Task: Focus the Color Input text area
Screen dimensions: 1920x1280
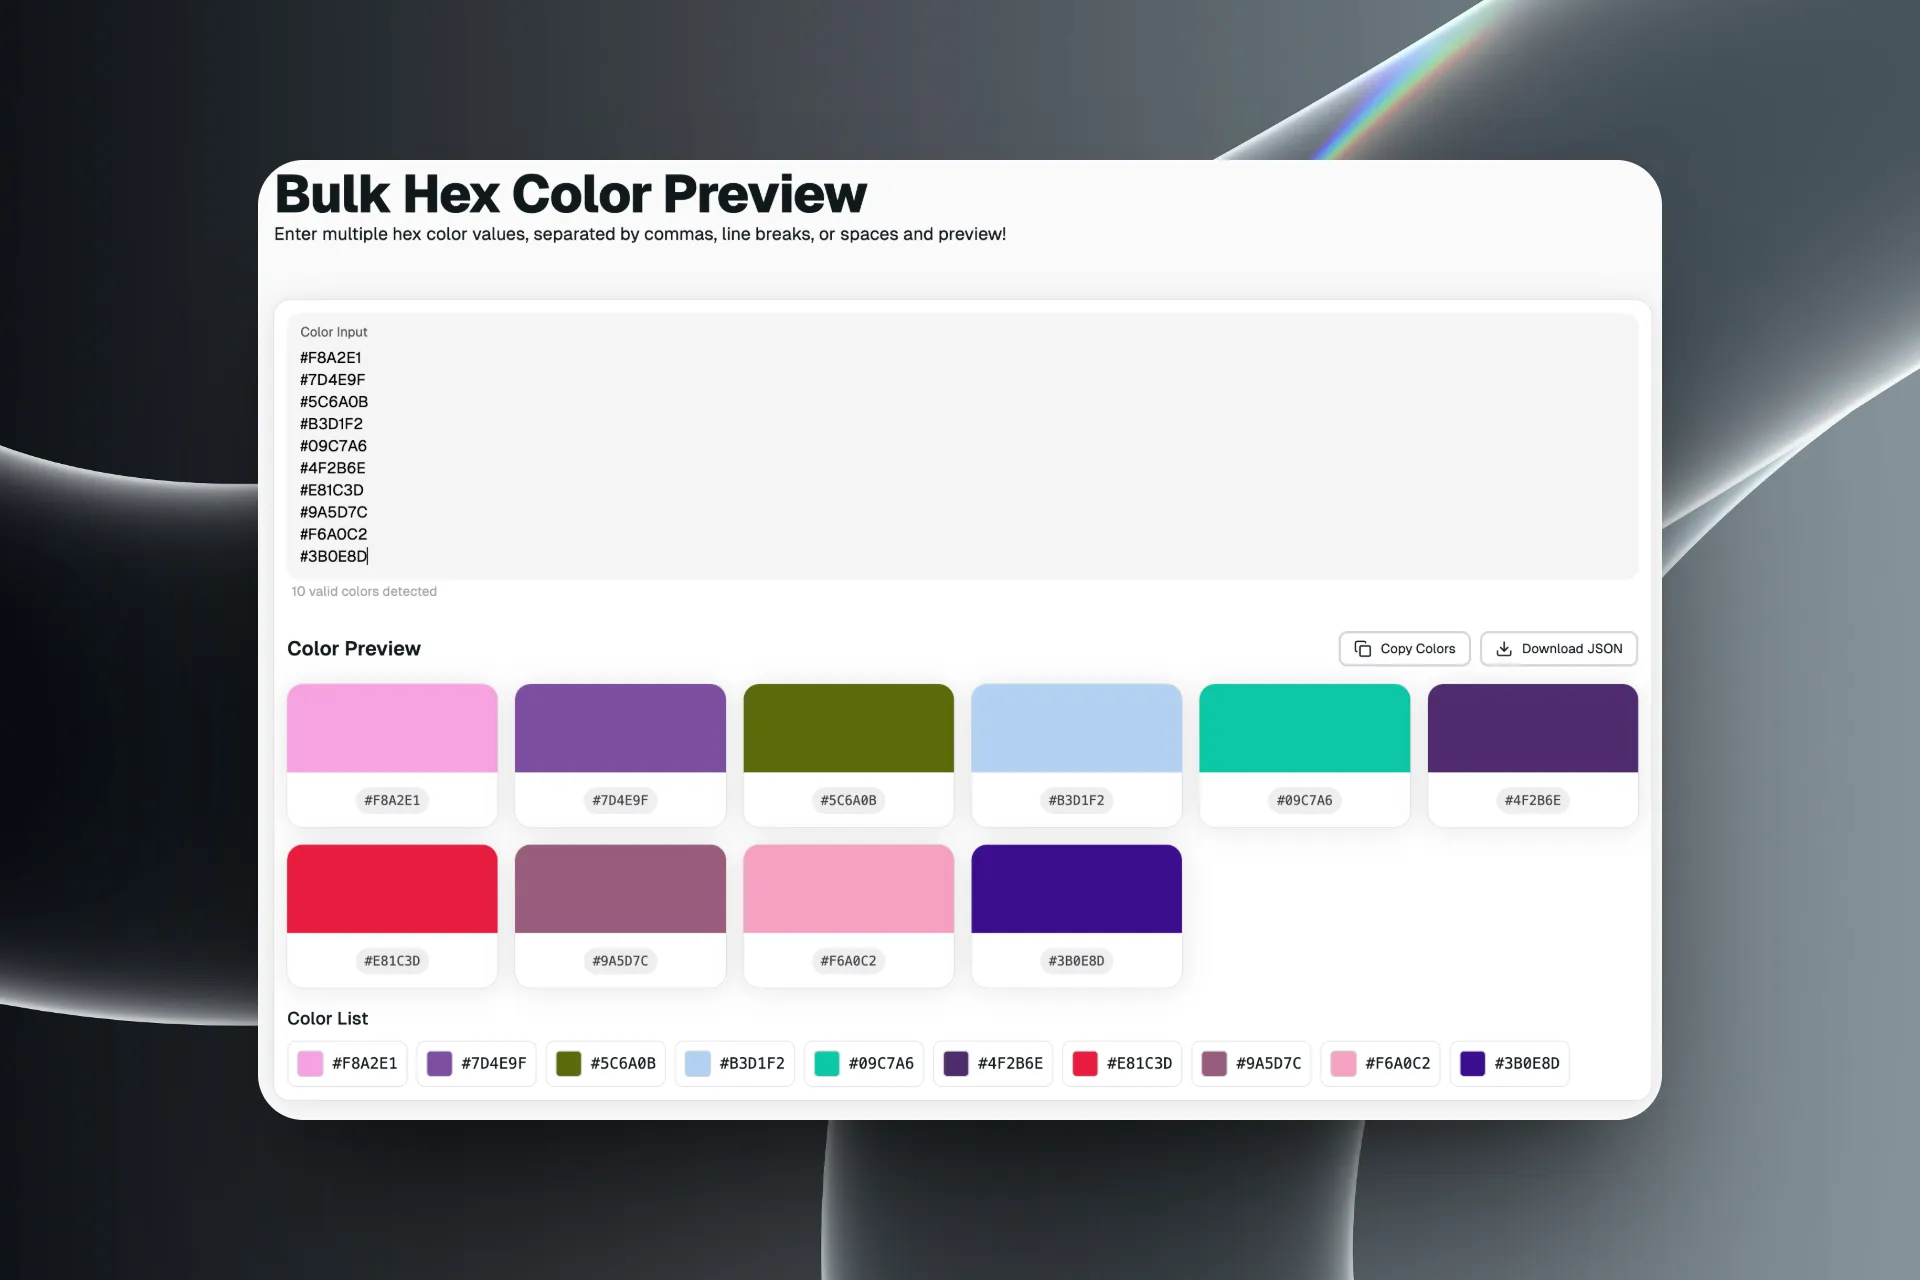Action: click(x=962, y=447)
